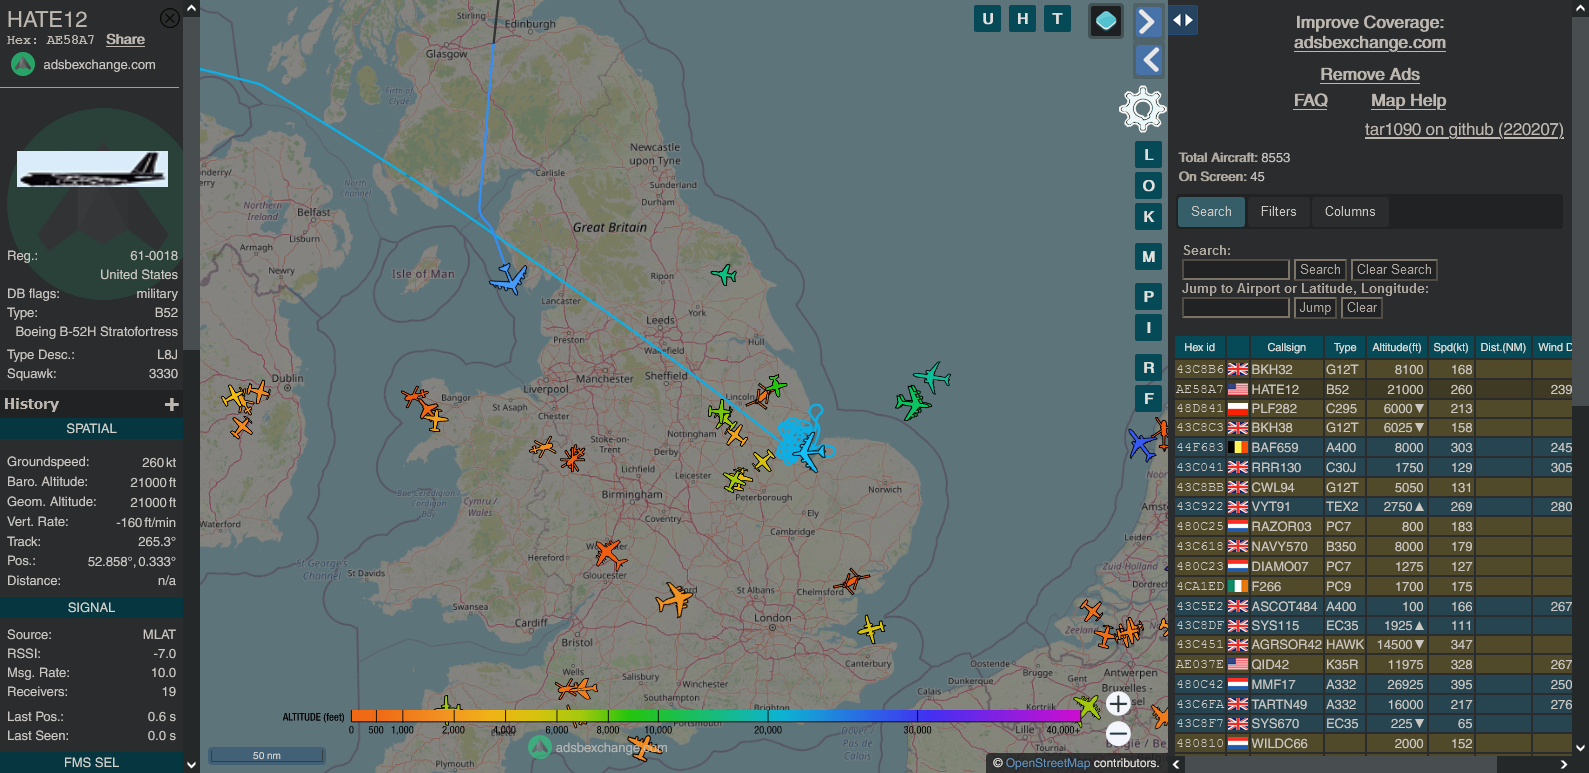The height and width of the screenshot is (773, 1589).
Task: Toggle the M map button
Action: click(1149, 257)
